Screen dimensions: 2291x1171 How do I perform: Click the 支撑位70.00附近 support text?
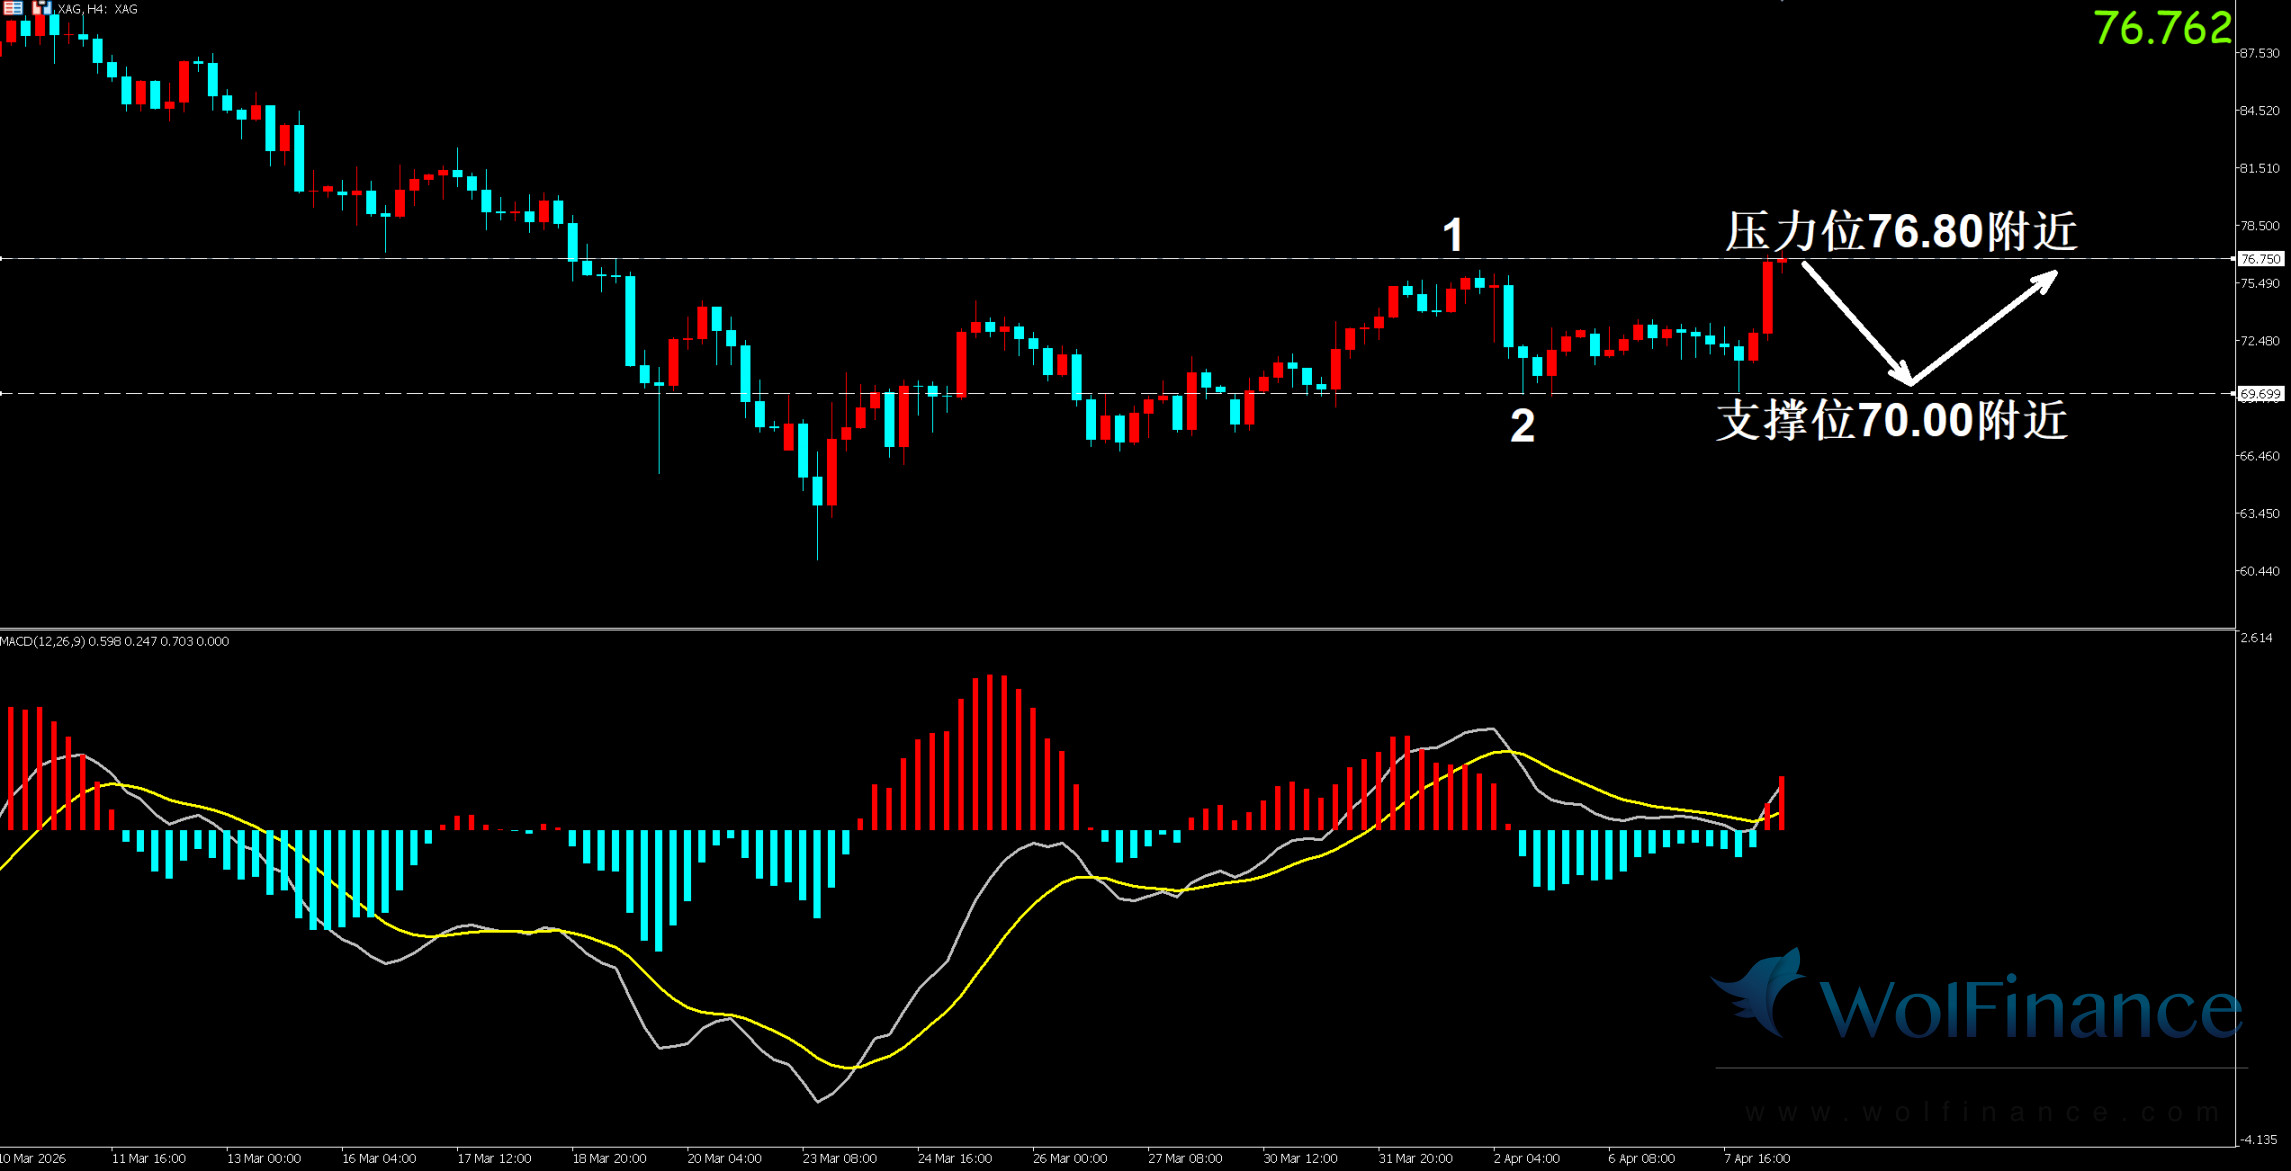click(1891, 420)
